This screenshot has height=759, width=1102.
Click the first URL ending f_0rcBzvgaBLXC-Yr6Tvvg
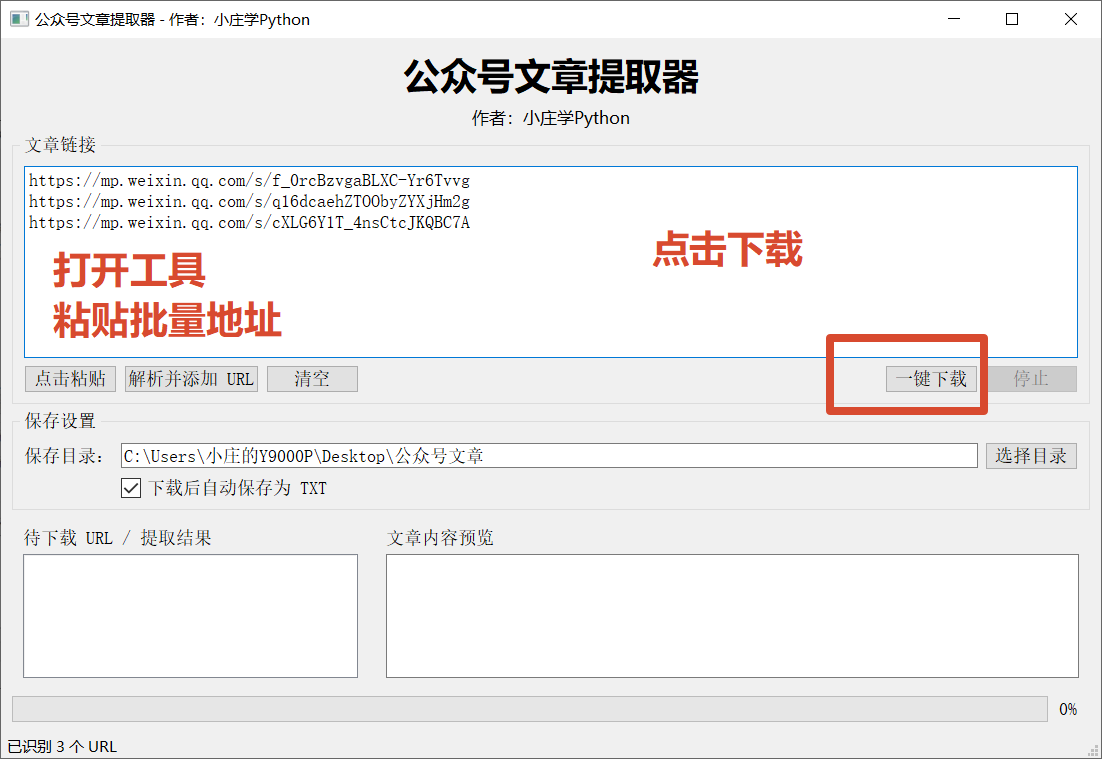pyautogui.click(x=249, y=181)
